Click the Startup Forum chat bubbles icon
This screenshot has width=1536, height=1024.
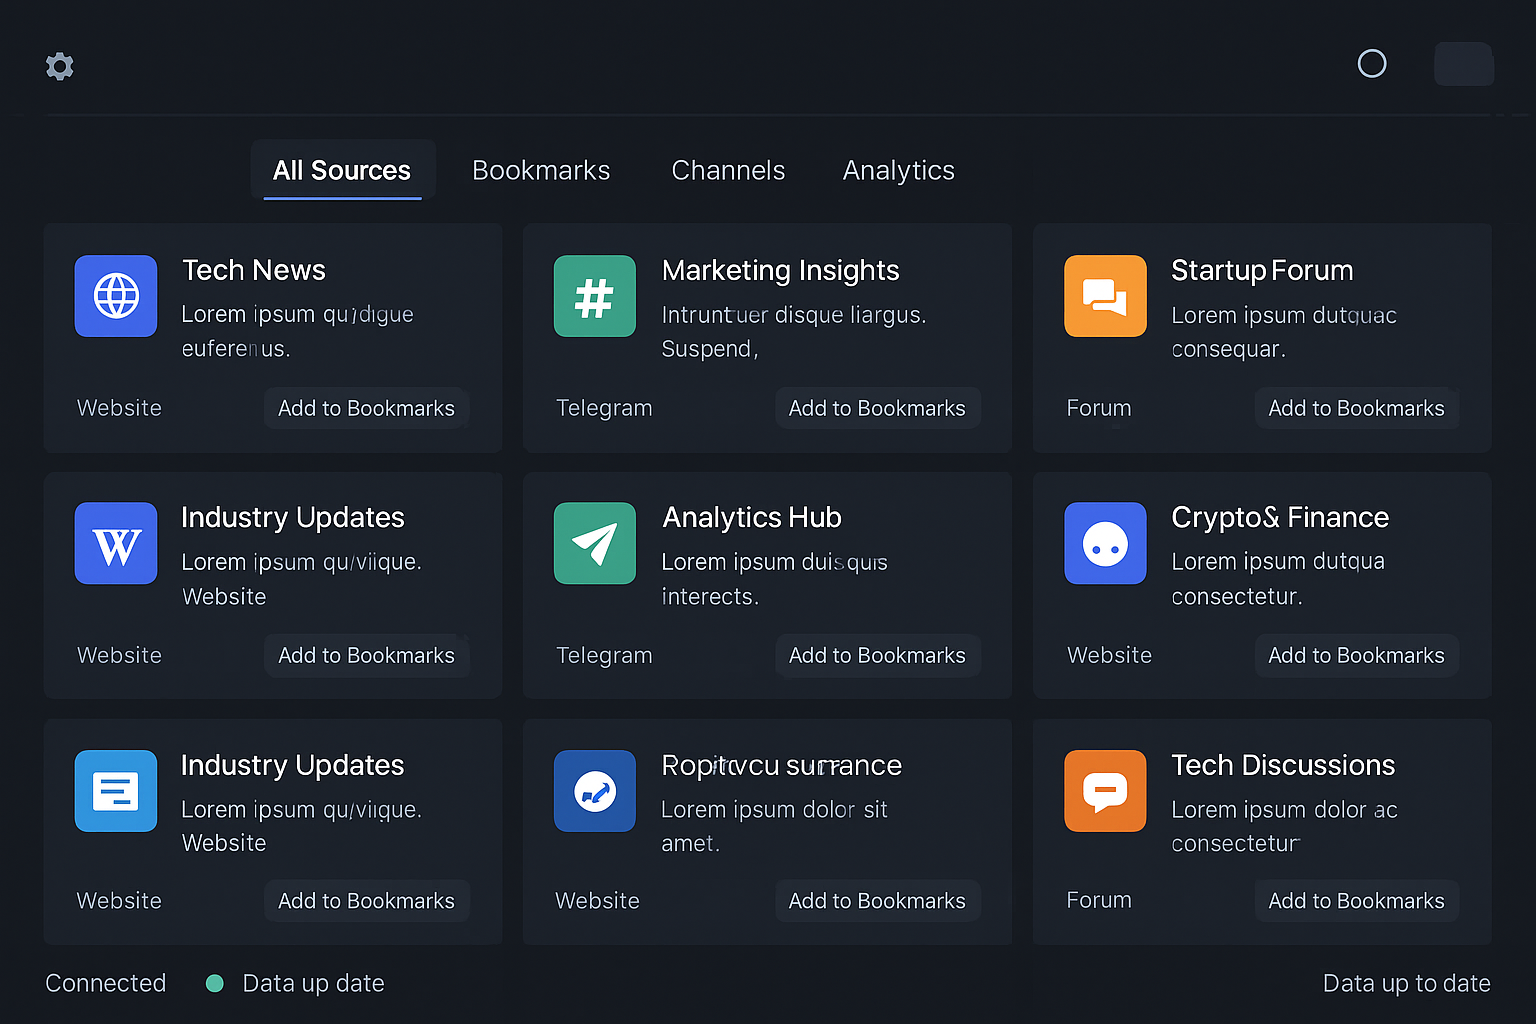(x=1105, y=296)
